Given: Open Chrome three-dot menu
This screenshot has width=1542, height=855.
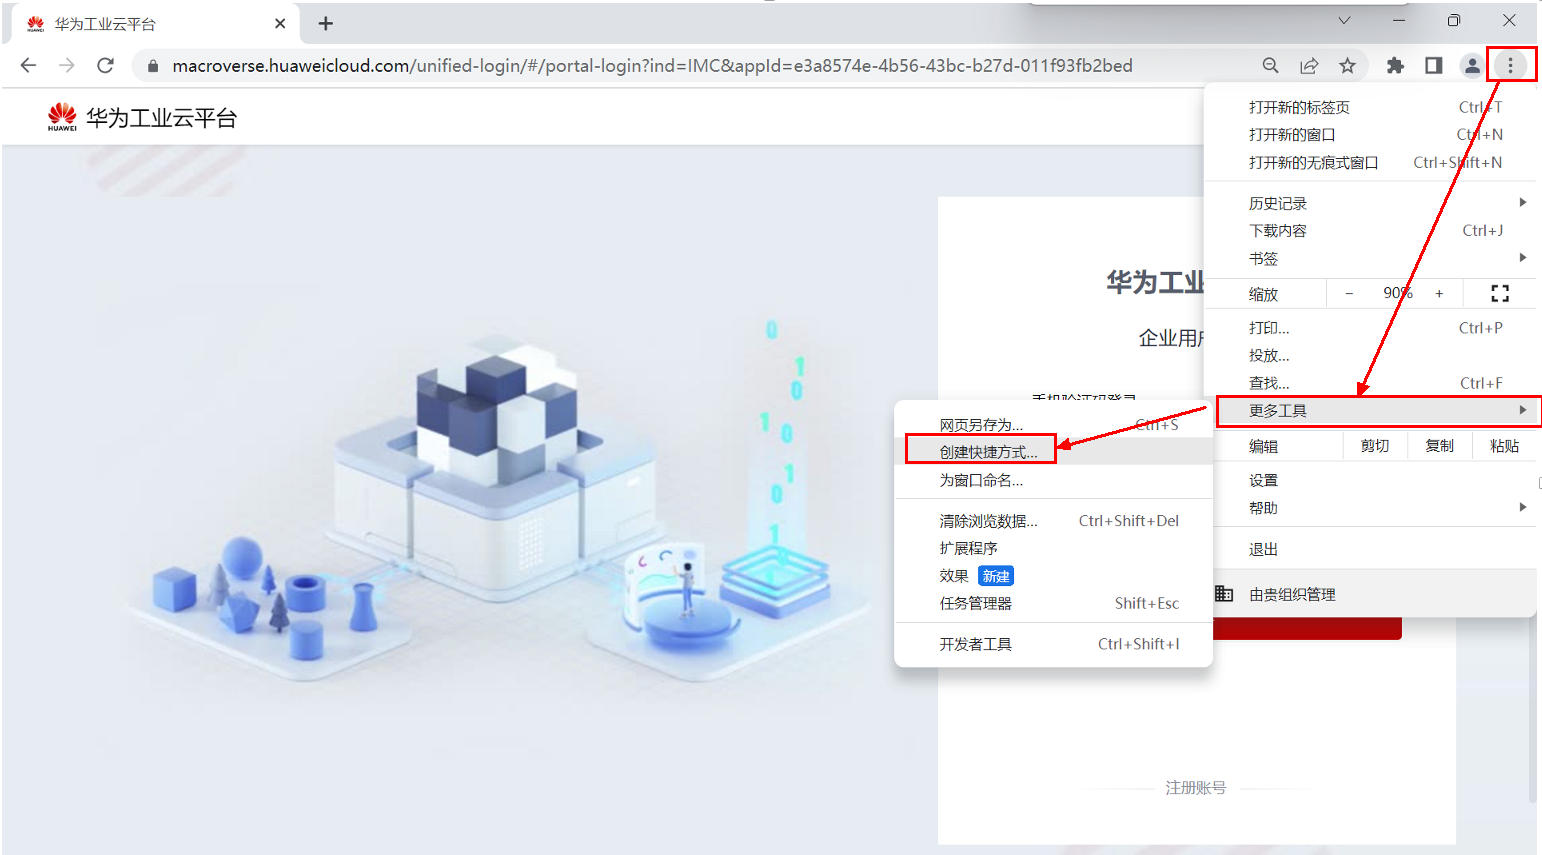Looking at the screenshot, I should pyautogui.click(x=1510, y=66).
